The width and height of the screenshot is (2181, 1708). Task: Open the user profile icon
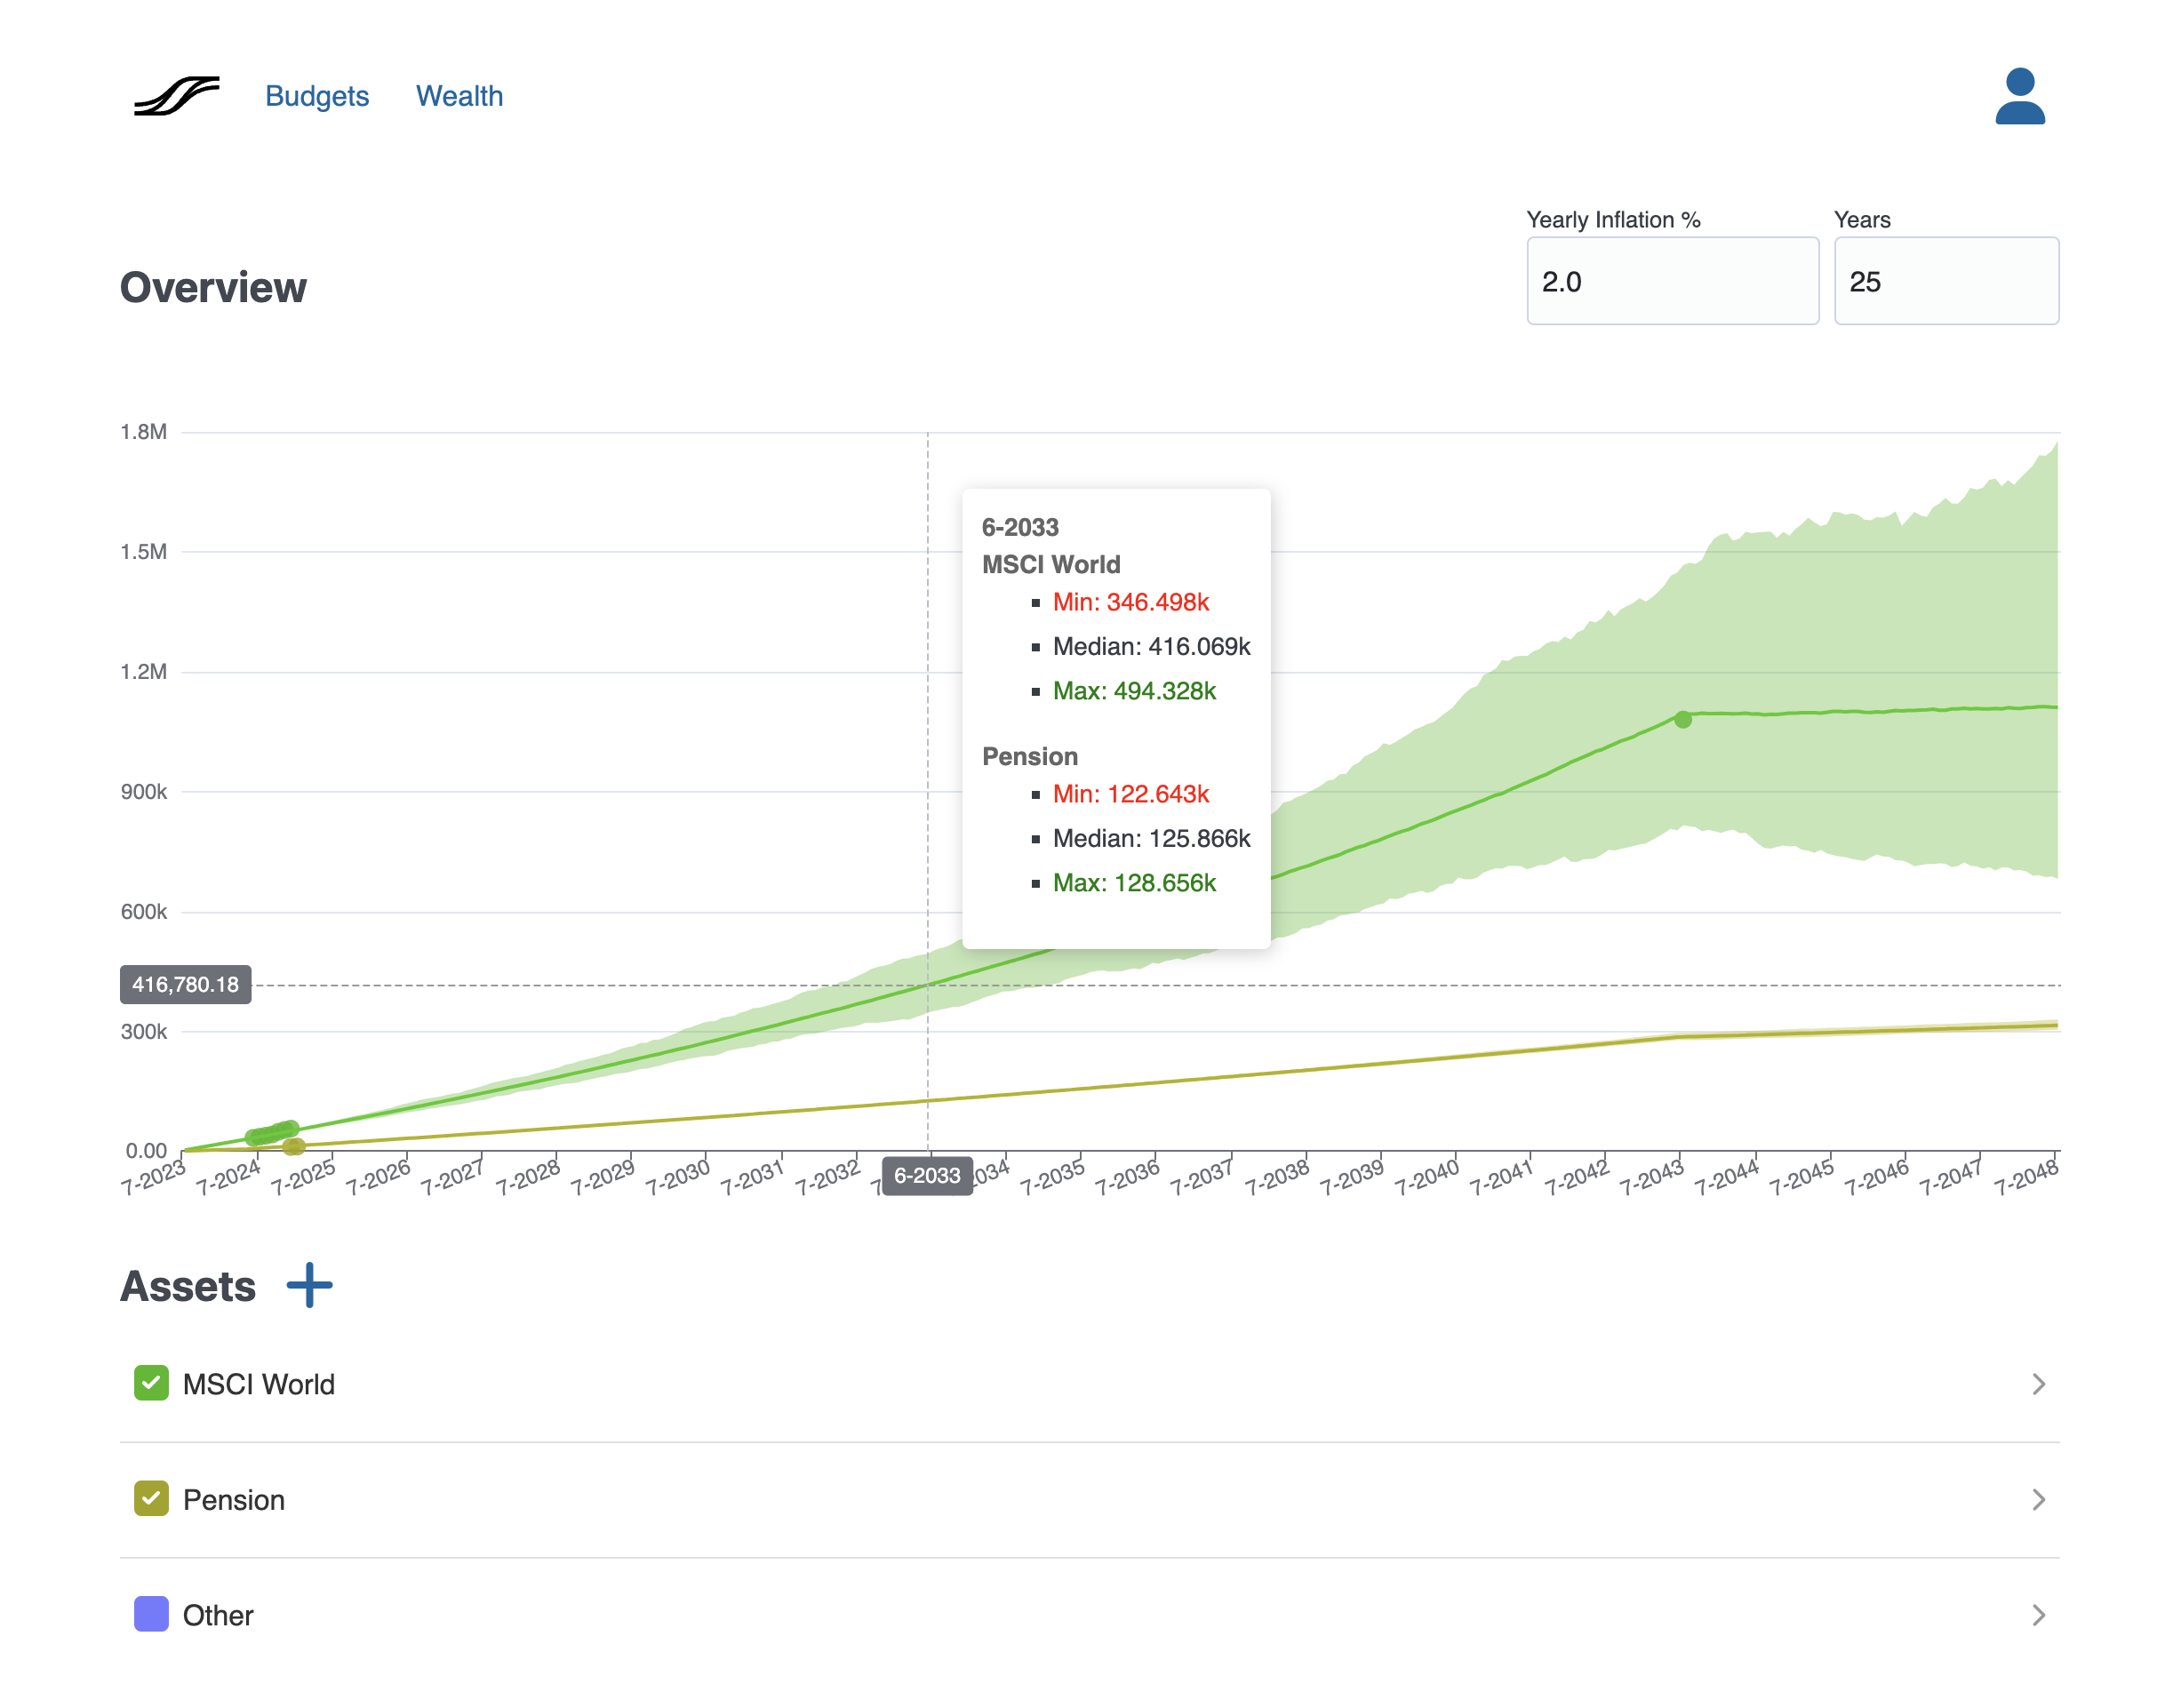(x=2019, y=96)
